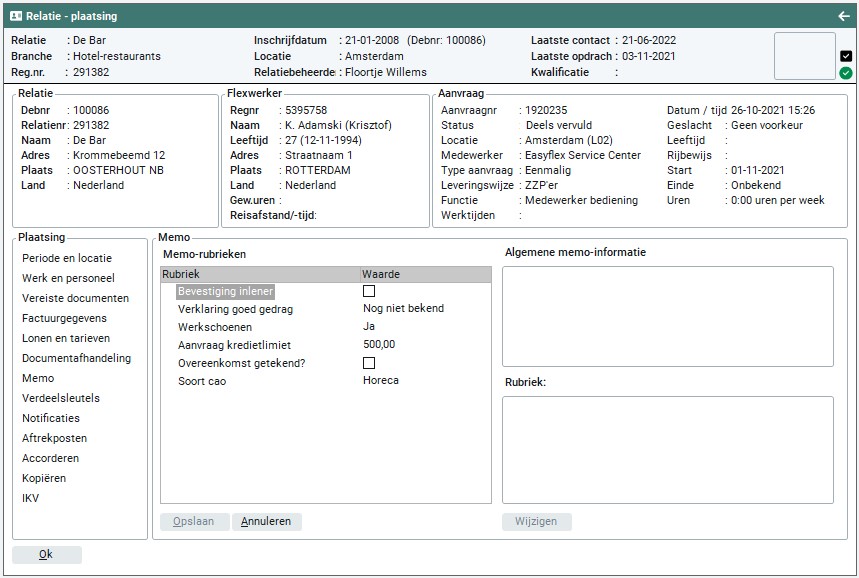Click the Opslaan button
The width and height of the screenshot is (859, 578).
pos(194,521)
